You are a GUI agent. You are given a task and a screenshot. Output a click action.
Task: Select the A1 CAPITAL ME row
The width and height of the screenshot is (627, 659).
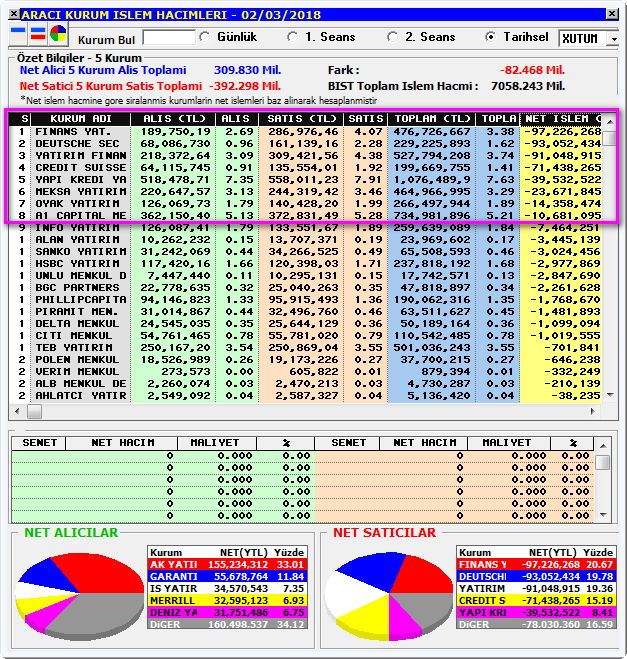coord(306,216)
